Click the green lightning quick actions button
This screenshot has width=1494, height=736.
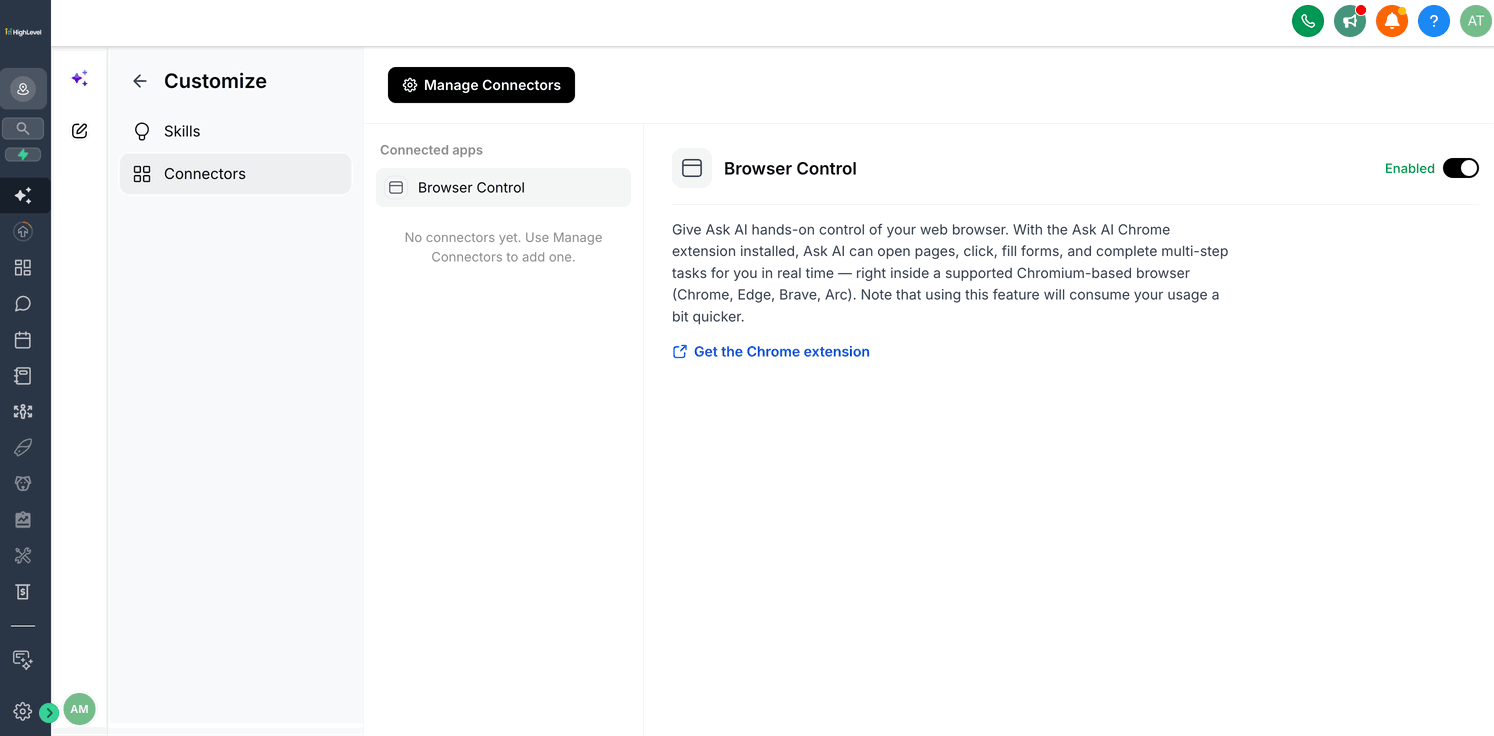point(23,155)
